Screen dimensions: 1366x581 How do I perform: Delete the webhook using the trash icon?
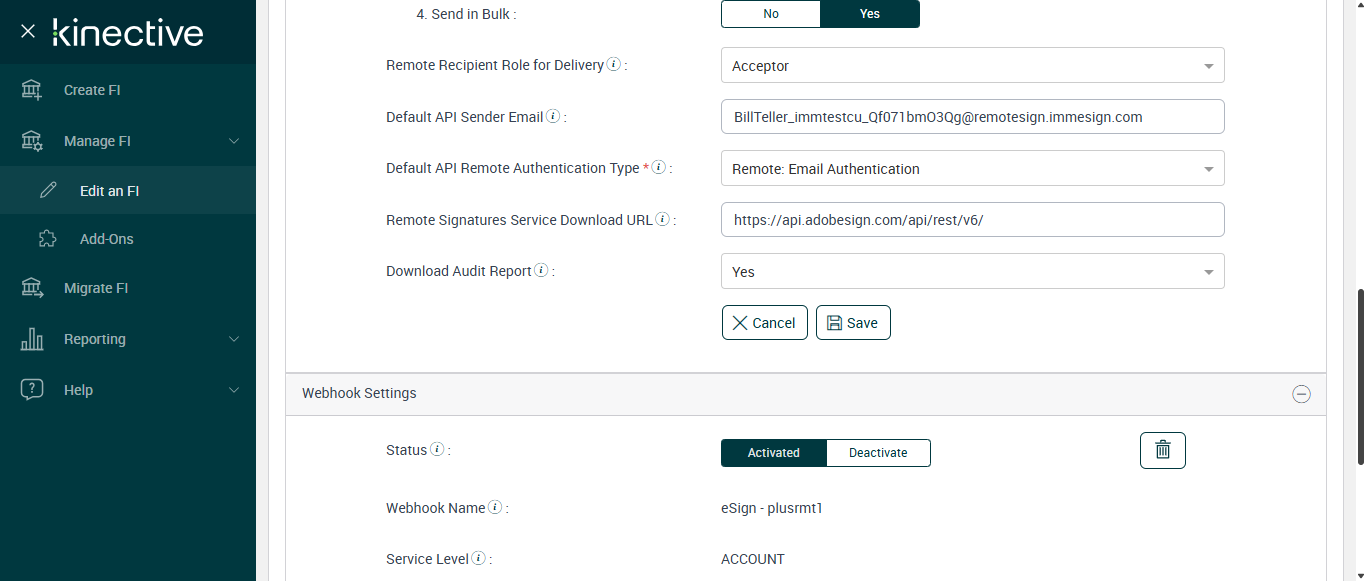pos(1162,450)
